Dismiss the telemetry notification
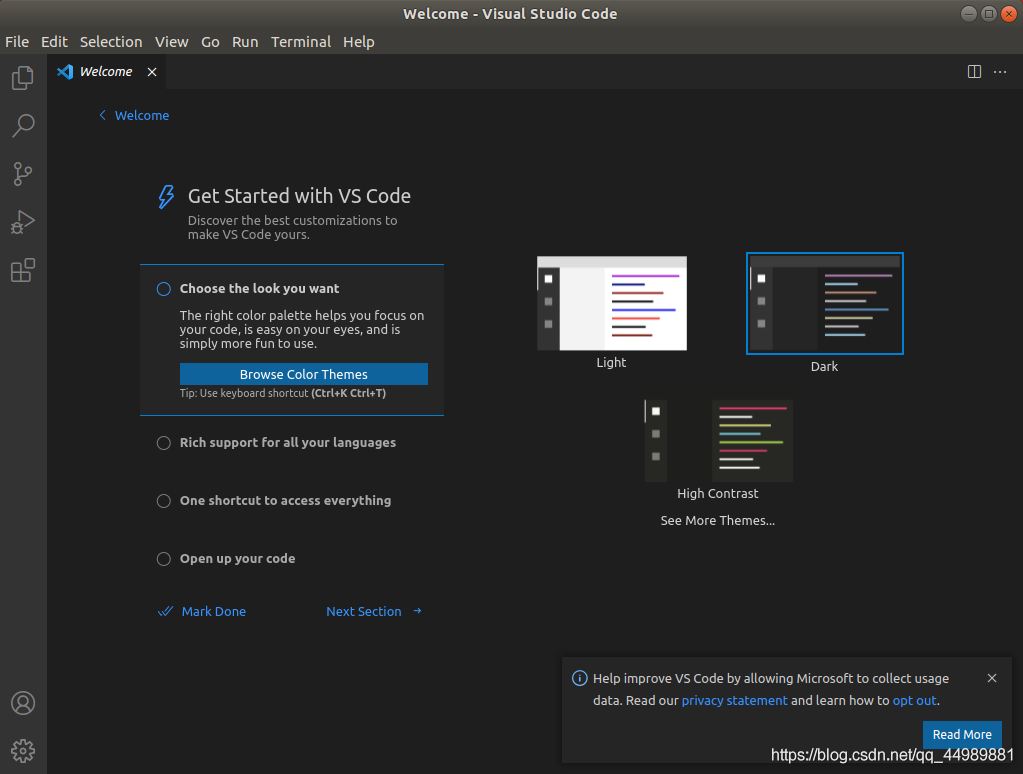Image resolution: width=1023 pixels, height=774 pixels. [992, 678]
